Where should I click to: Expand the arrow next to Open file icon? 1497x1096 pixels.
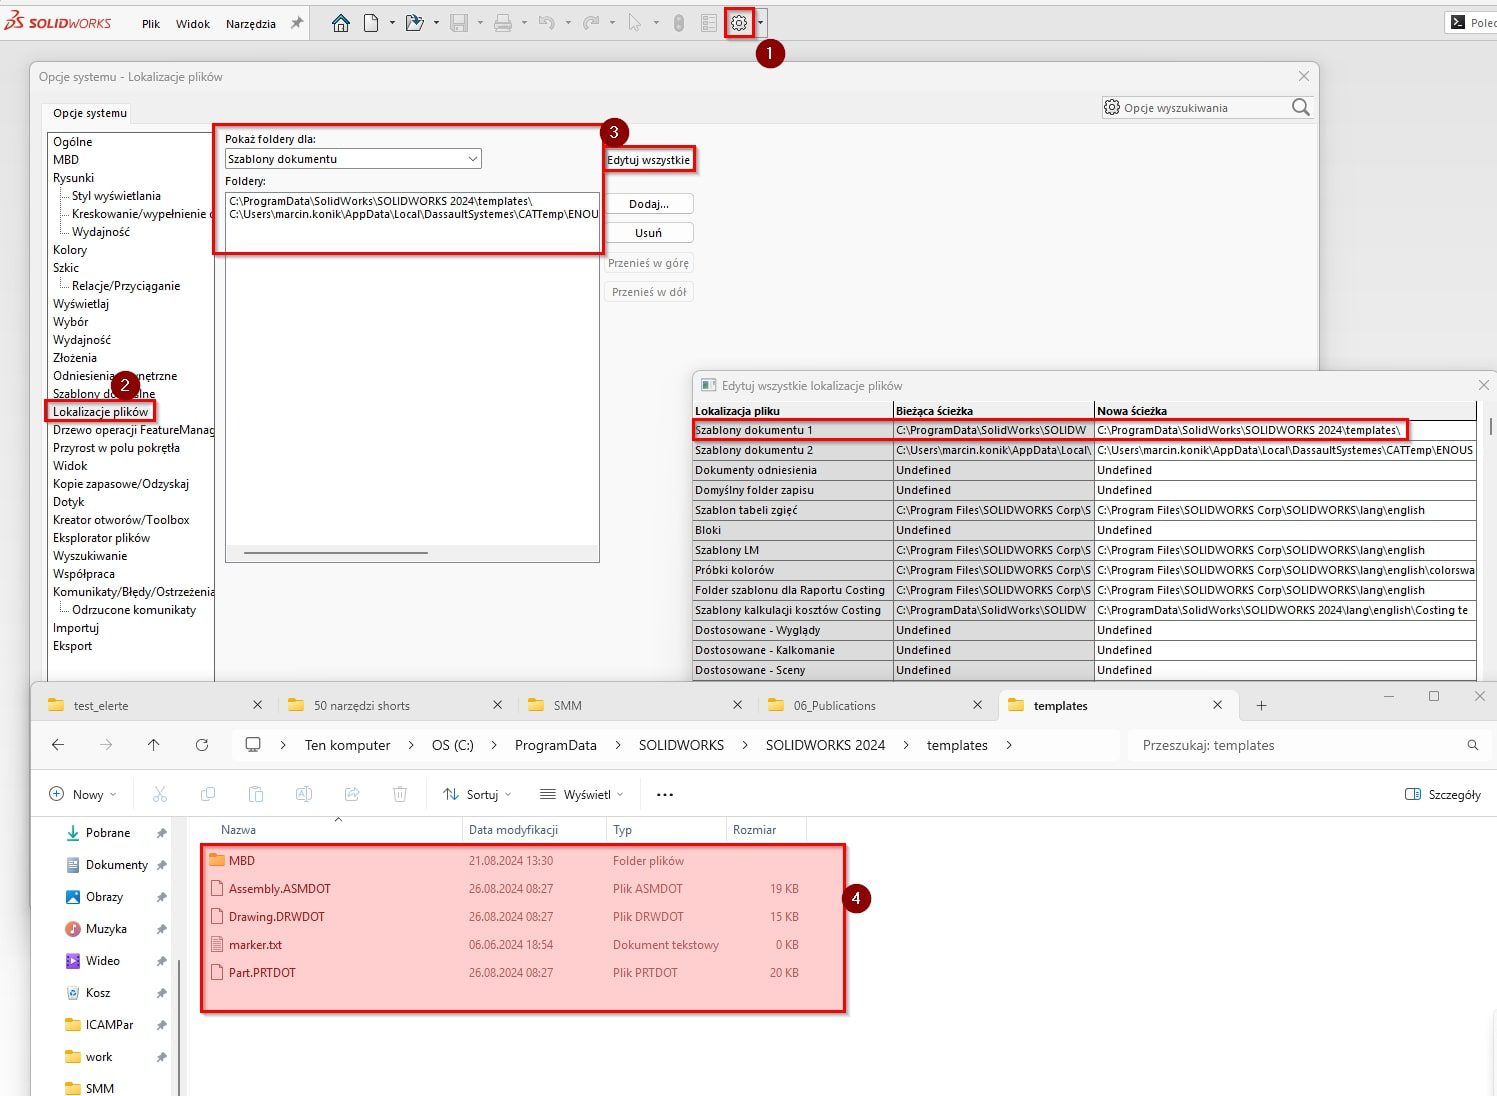[436, 23]
